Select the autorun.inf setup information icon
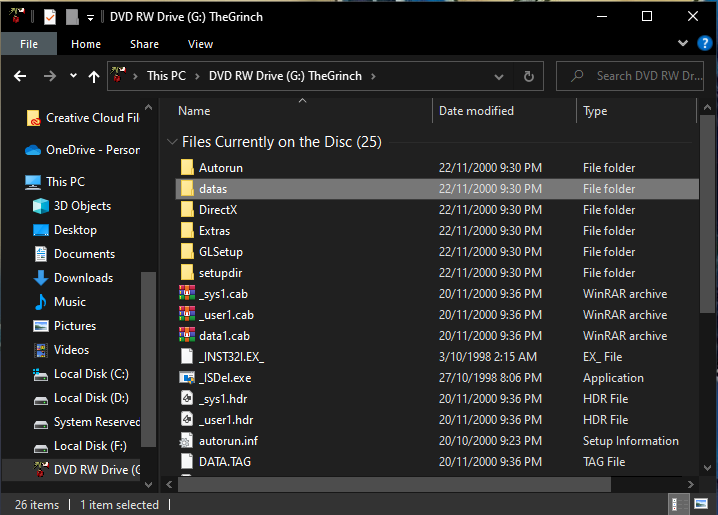 point(186,440)
